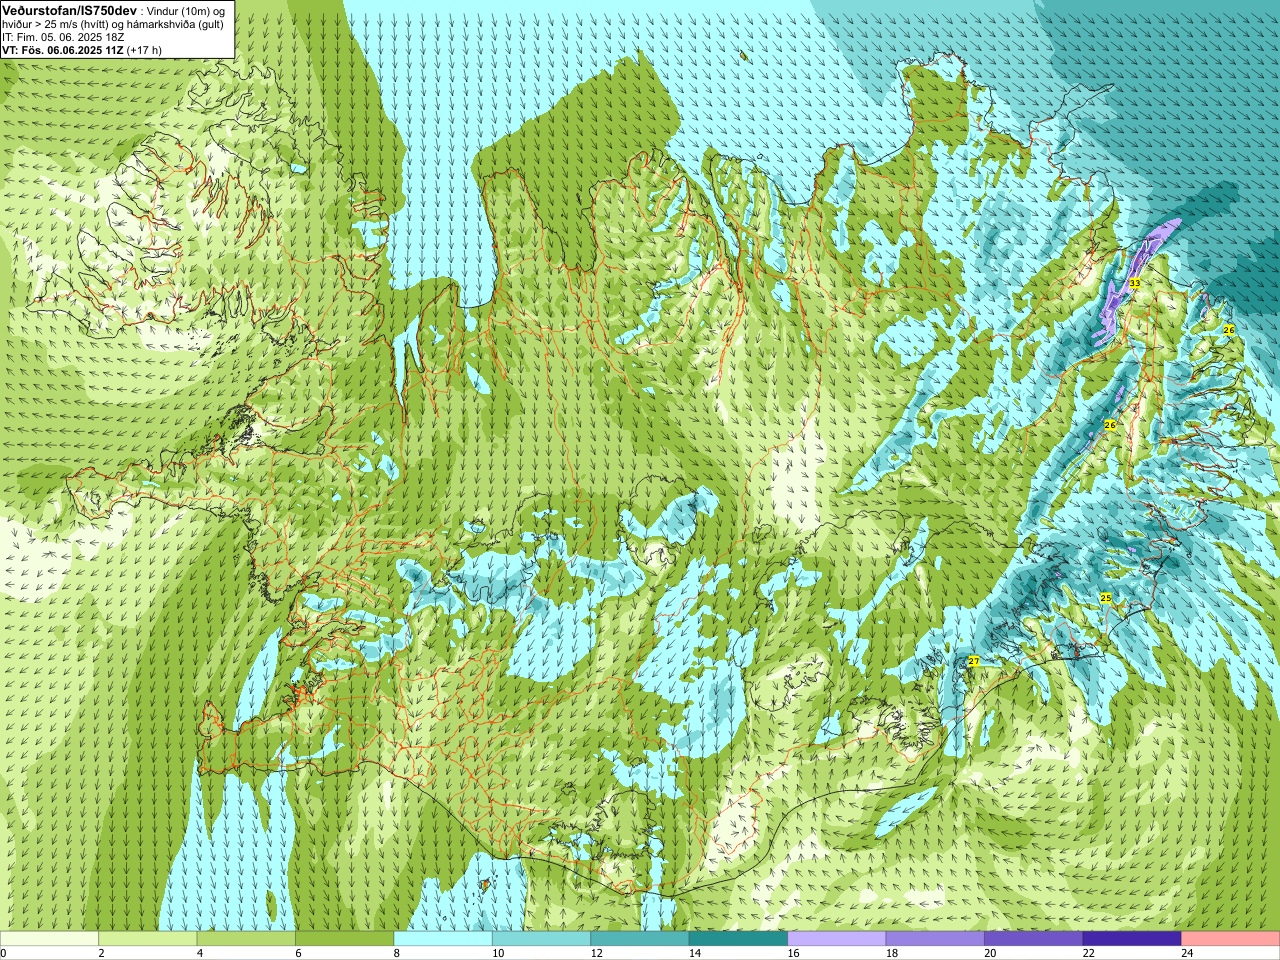Pick the 16–18 m/s lavender legend swatch
Screen dimensions: 1280x960
pos(836,938)
